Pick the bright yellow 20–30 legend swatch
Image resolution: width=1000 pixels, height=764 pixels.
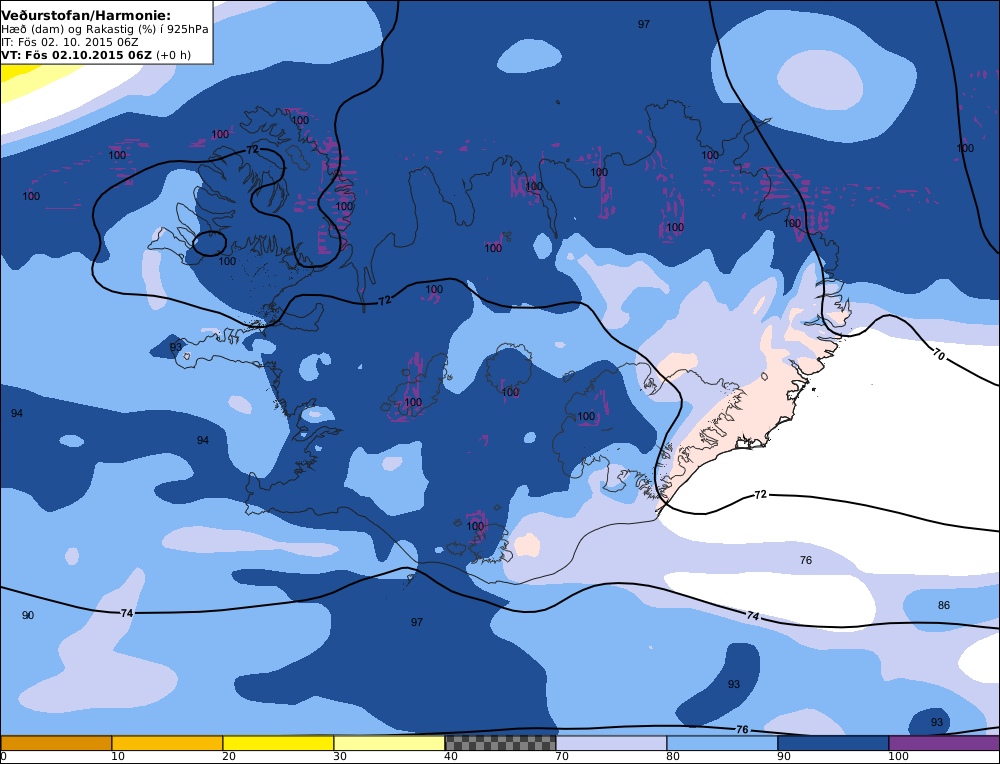click(x=278, y=742)
